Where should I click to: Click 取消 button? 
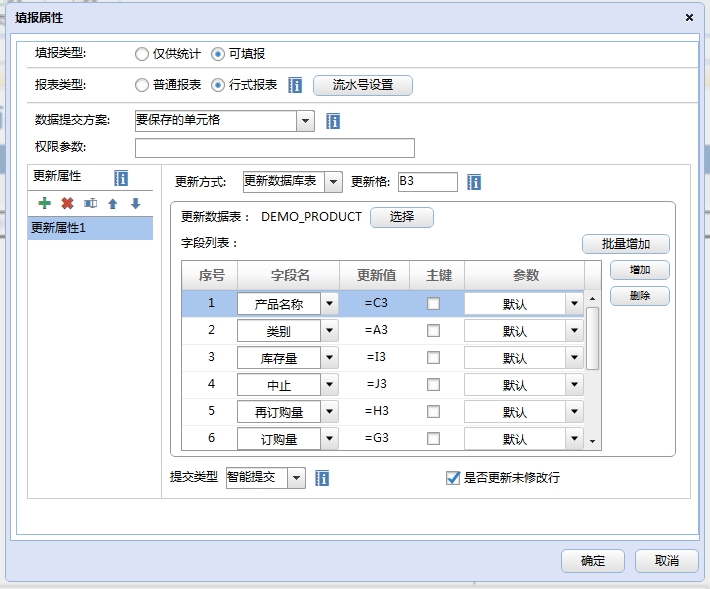pyautogui.click(x=667, y=561)
